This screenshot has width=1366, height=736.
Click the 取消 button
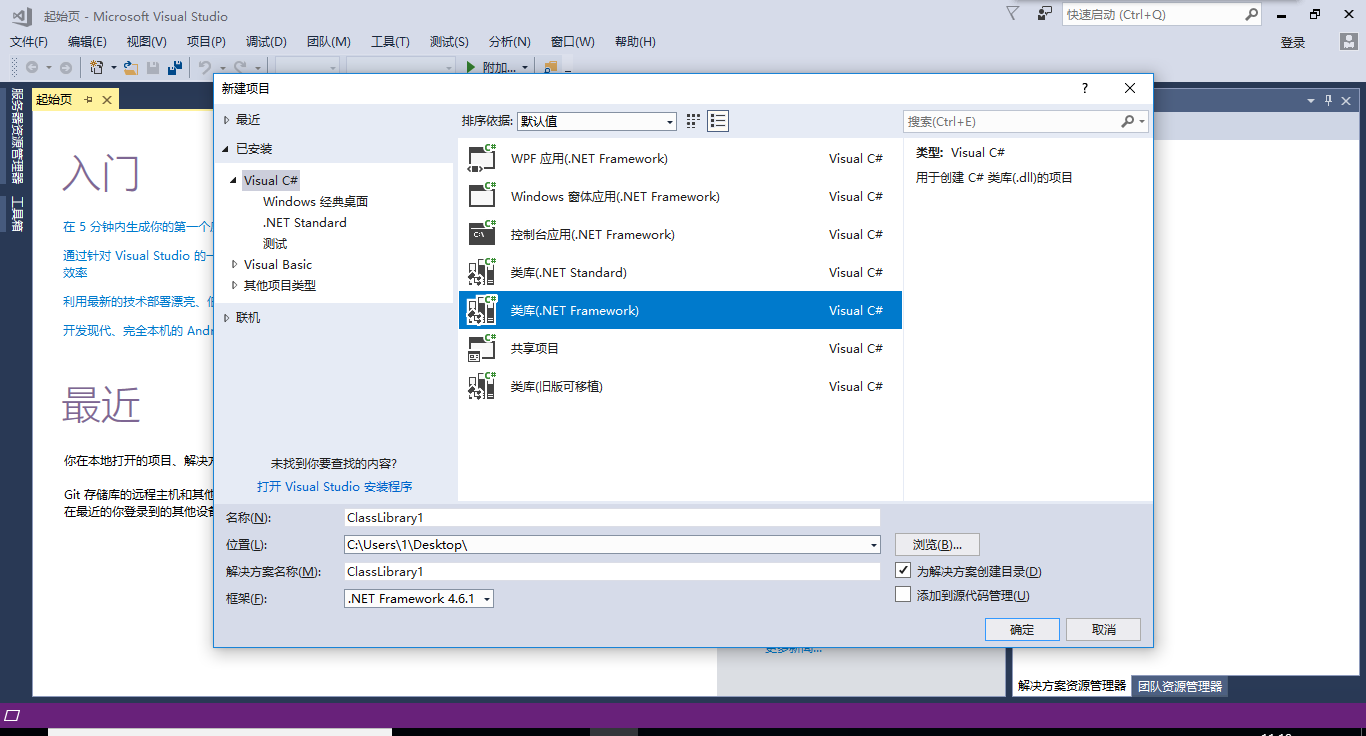tap(1103, 629)
